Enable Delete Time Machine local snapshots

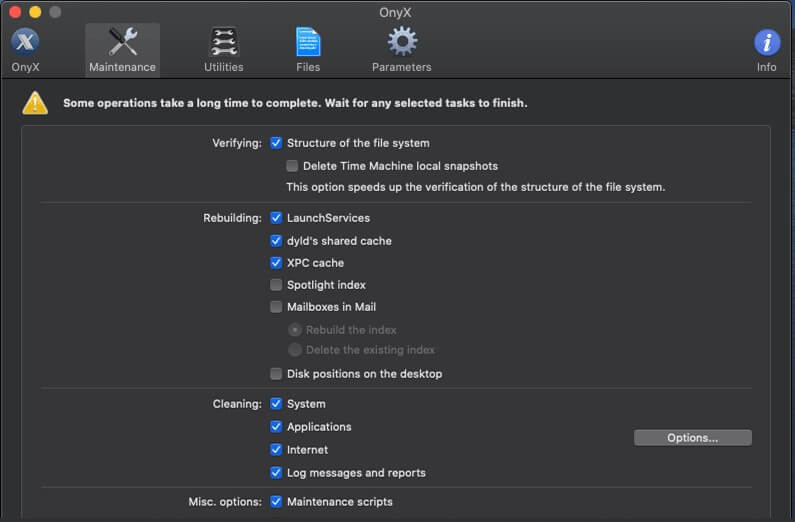click(x=293, y=166)
